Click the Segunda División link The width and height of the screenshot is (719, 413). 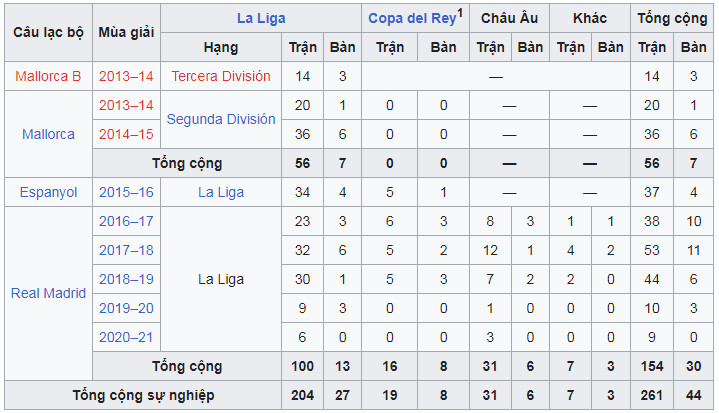click(x=221, y=119)
